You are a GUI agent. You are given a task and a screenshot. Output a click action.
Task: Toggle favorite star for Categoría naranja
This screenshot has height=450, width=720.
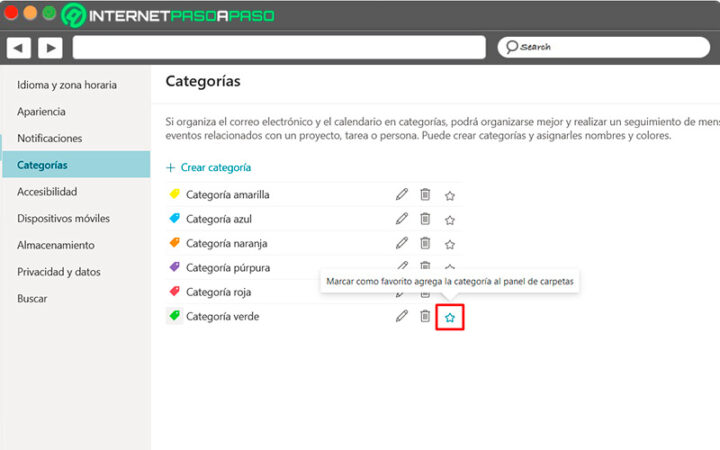[450, 244]
